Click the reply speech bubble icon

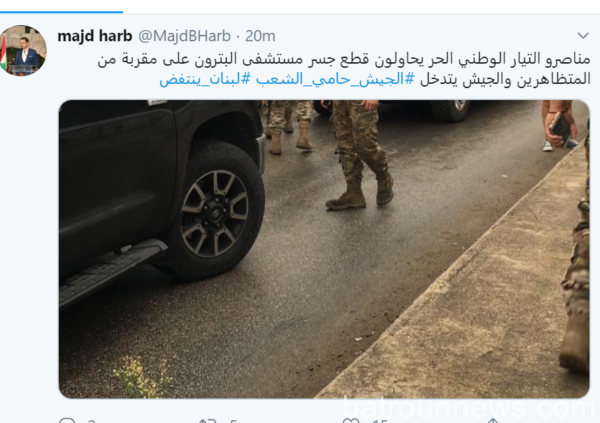[x=67, y=420]
